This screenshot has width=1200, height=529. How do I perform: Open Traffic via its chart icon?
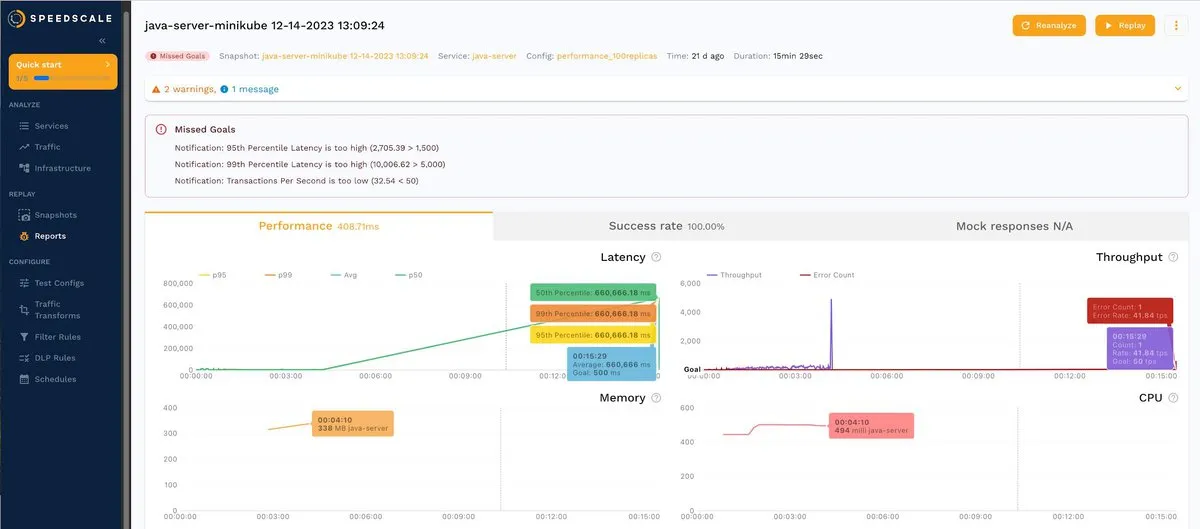(x=24, y=147)
